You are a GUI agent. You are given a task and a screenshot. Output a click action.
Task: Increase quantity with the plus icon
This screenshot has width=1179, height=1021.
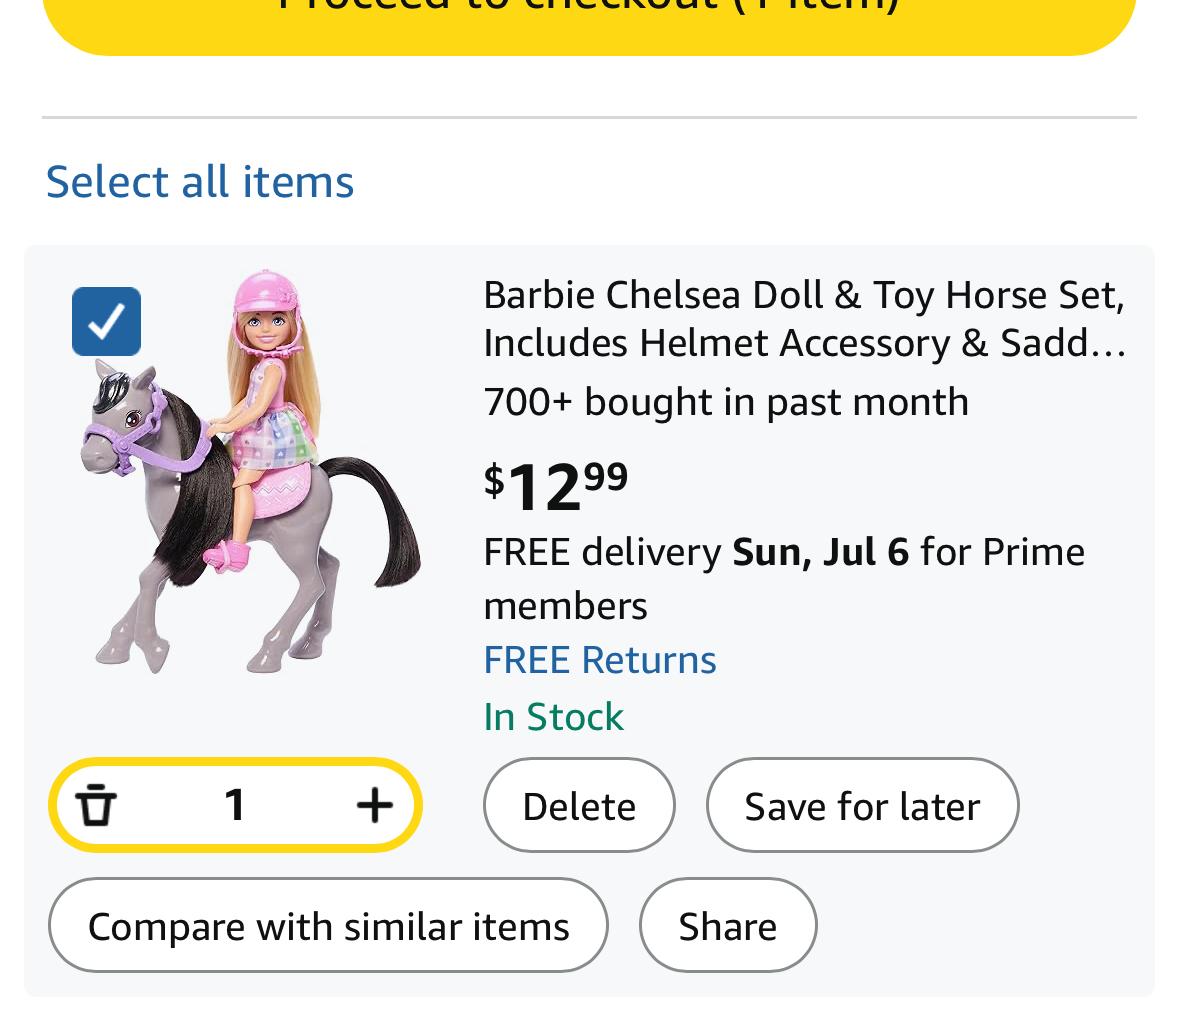pos(374,805)
